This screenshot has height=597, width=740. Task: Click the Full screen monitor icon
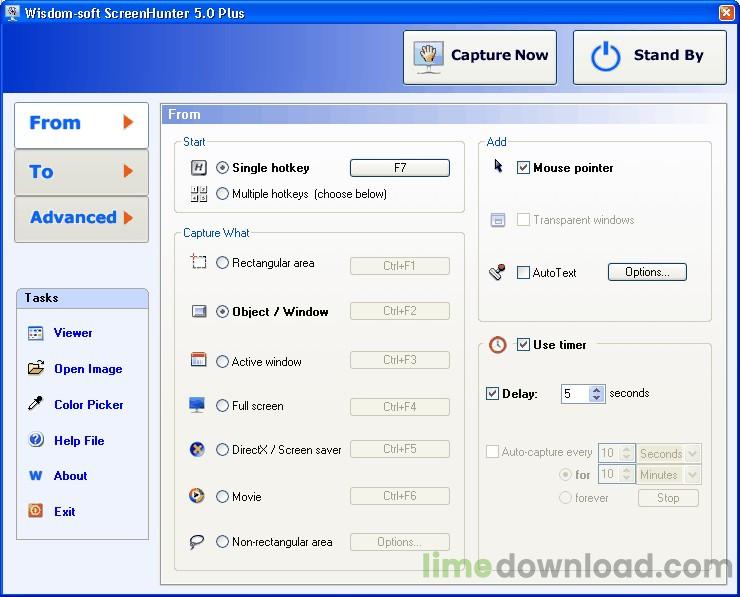pos(197,406)
